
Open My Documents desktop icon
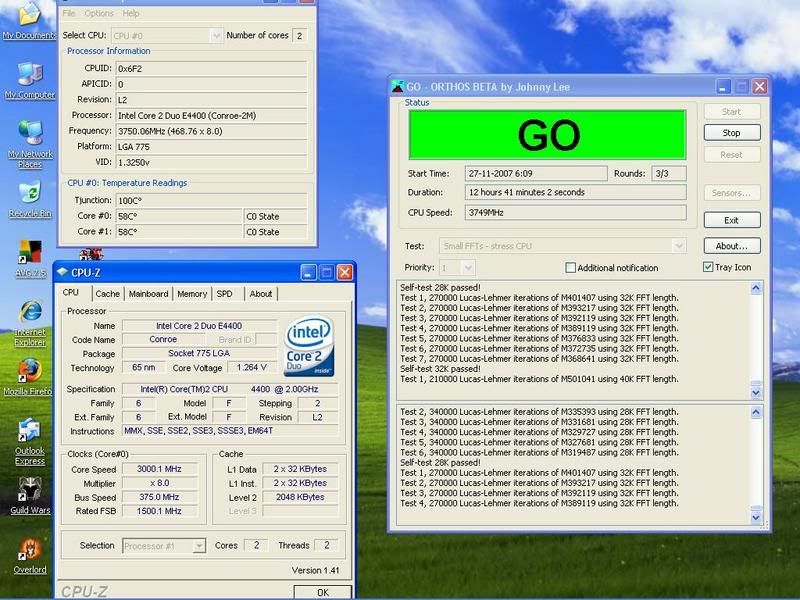[x=29, y=19]
